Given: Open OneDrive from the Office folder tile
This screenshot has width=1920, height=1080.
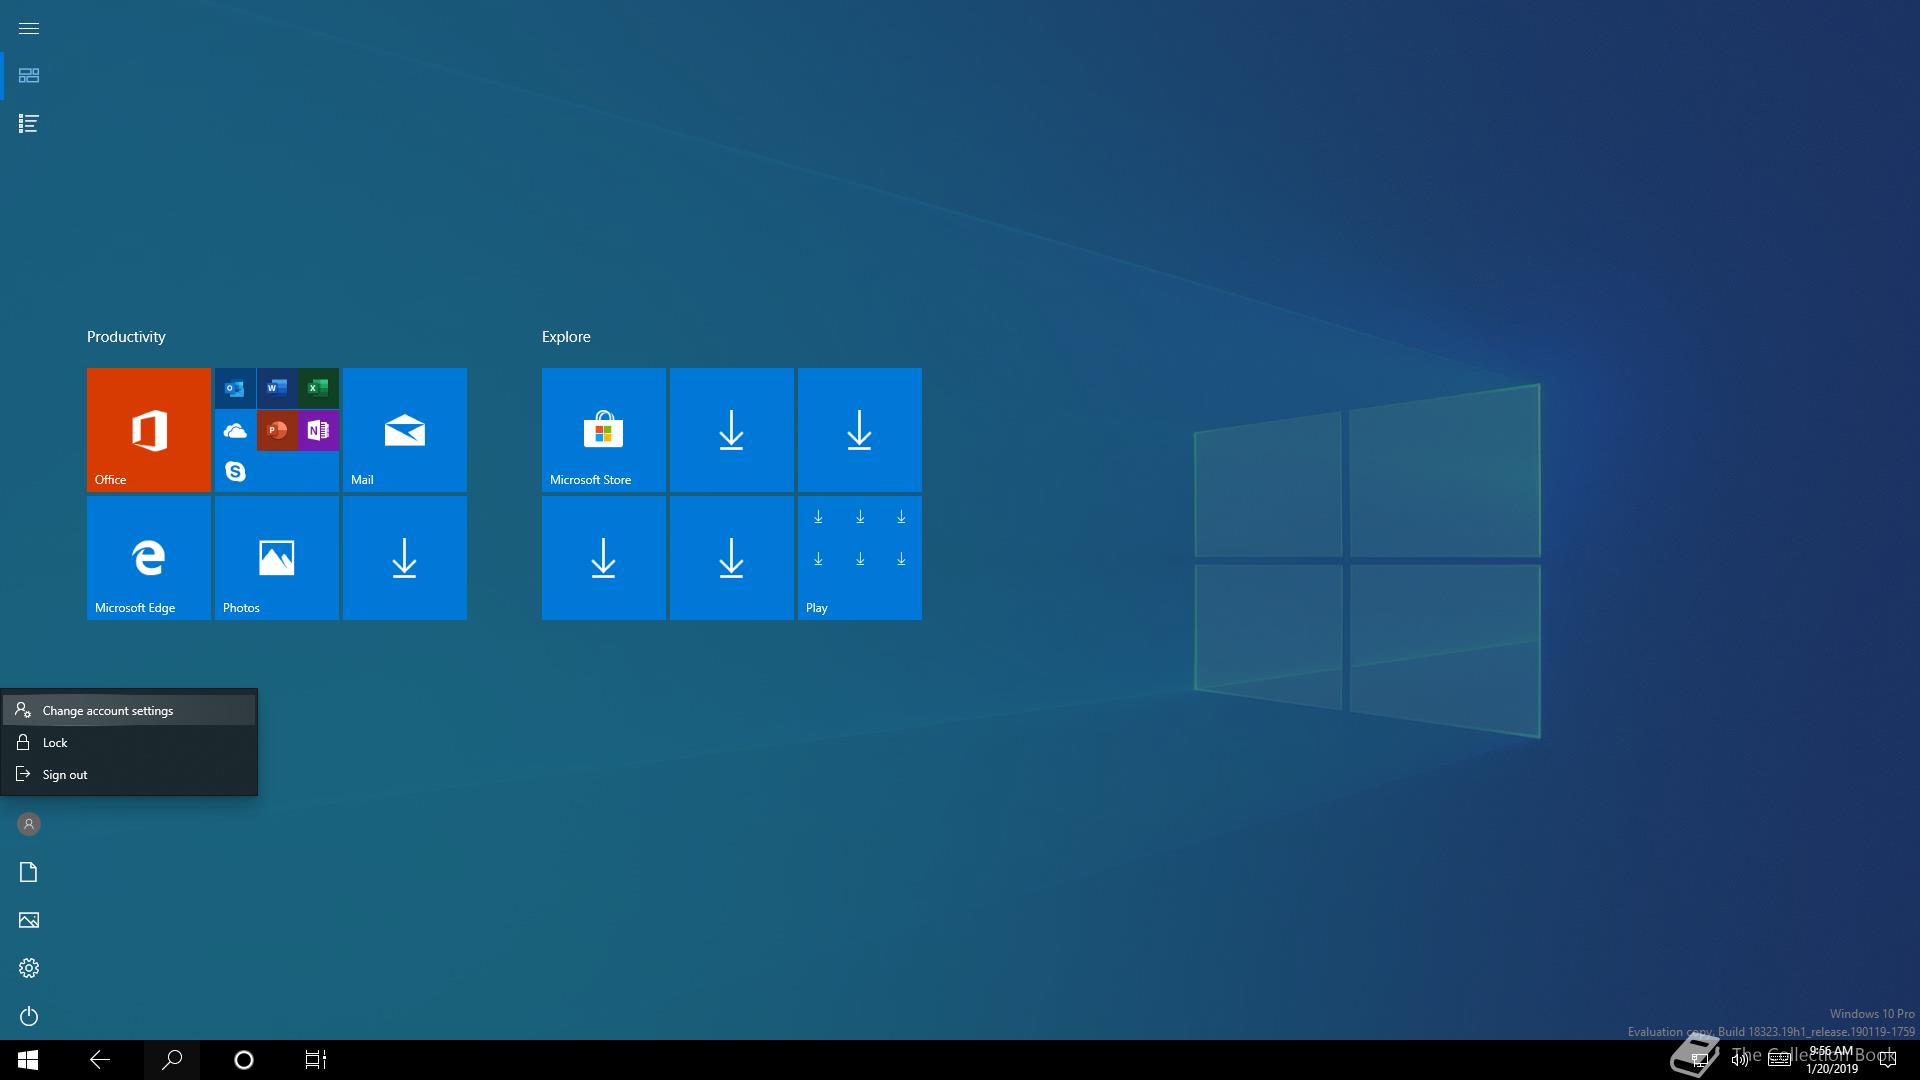Looking at the screenshot, I should [235, 430].
